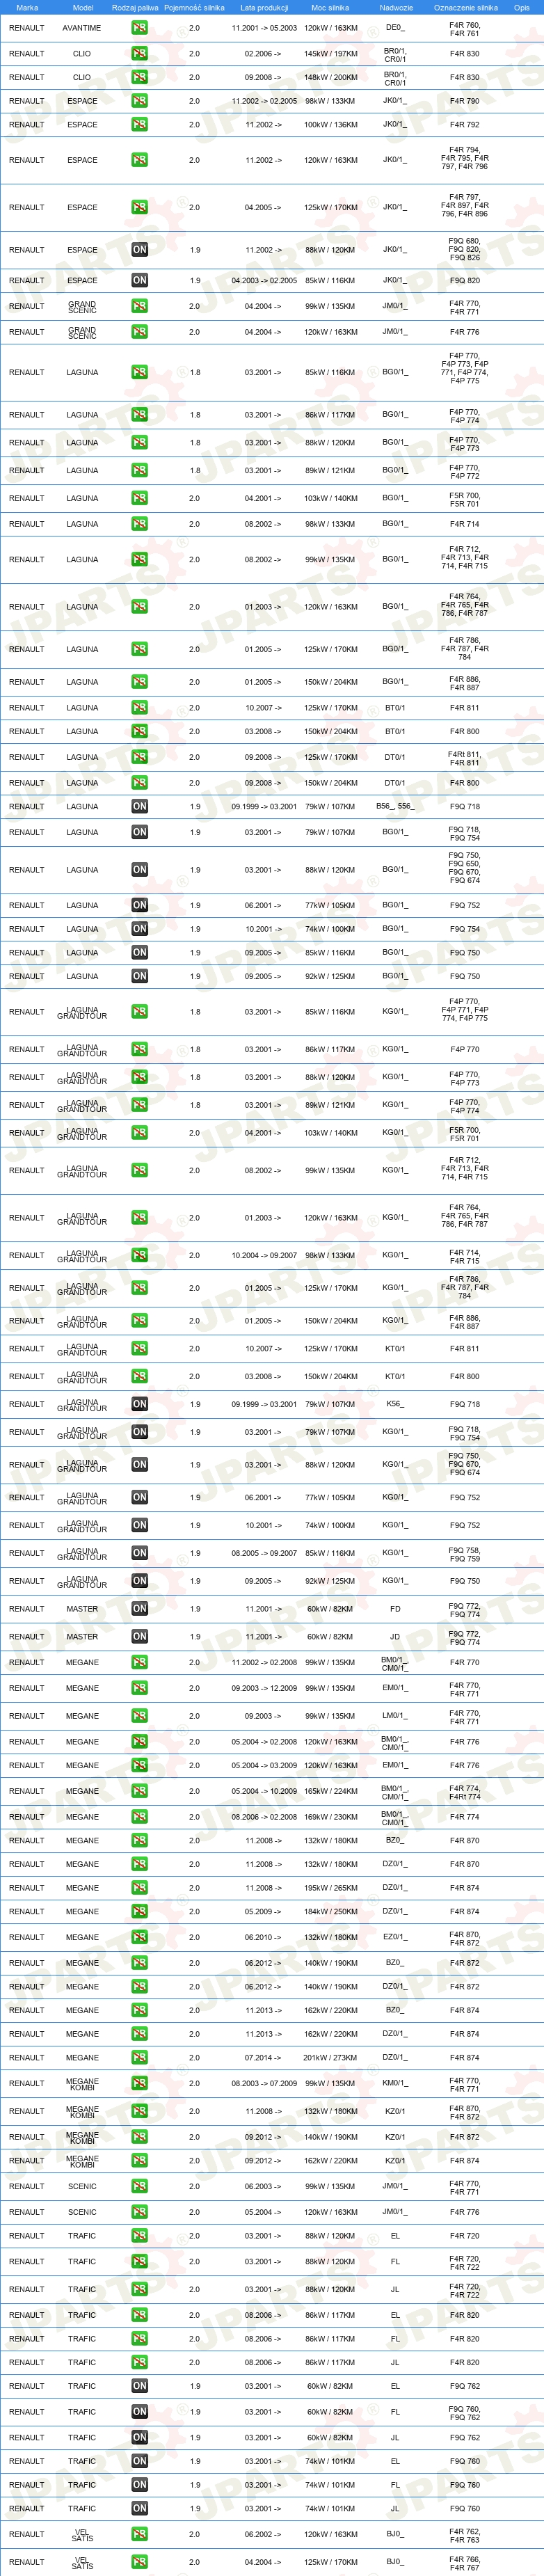The image size is (544, 2576).
Task: Click the 145kW / 197KM power cell
Action: click(331, 53)
